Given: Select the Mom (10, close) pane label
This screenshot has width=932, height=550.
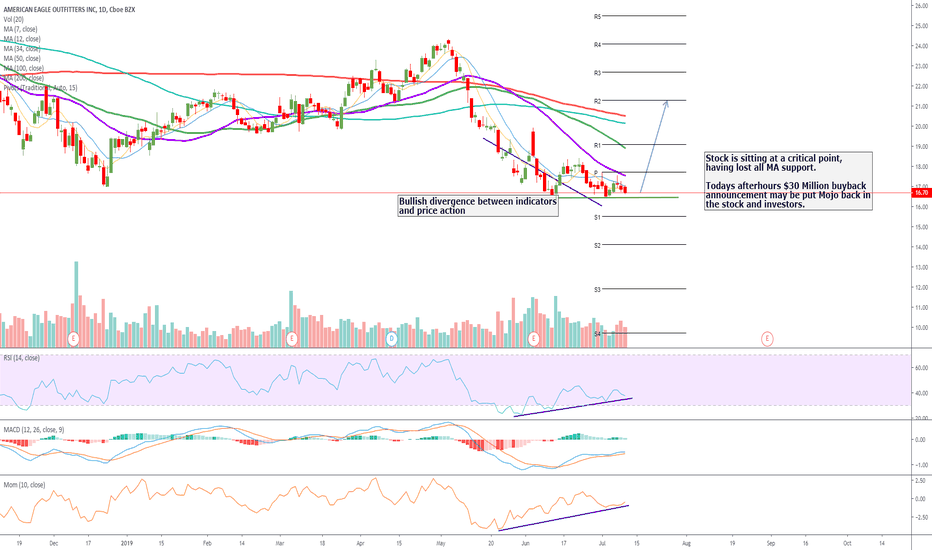Looking at the screenshot, I should click(x=24, y=485).
